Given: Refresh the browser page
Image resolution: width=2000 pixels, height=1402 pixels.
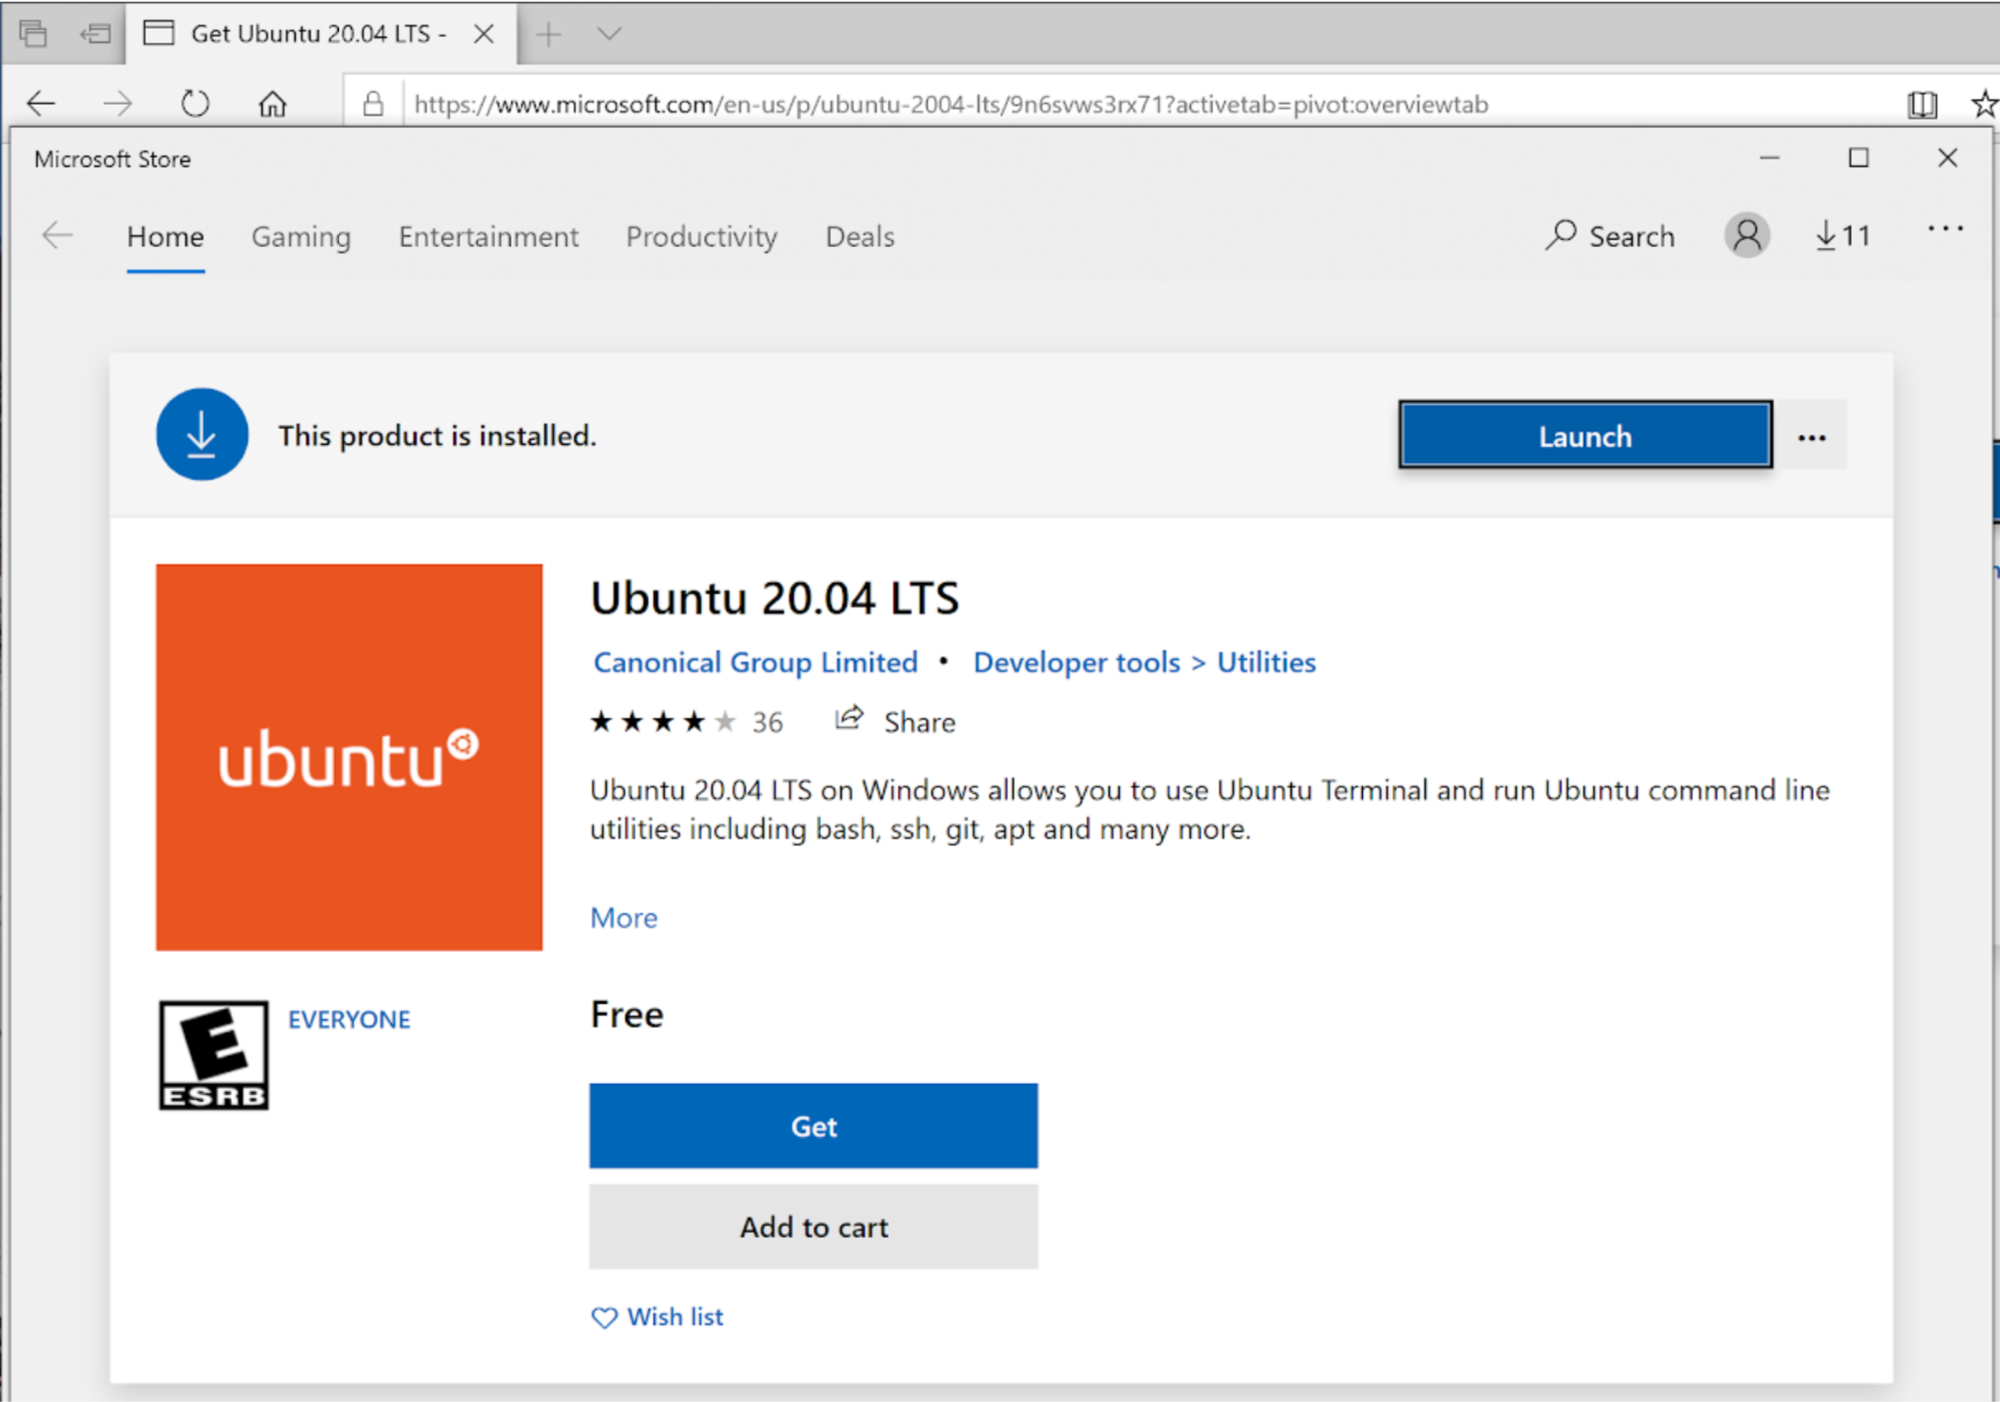Looking at the screenshot, I should pos(195,103).
